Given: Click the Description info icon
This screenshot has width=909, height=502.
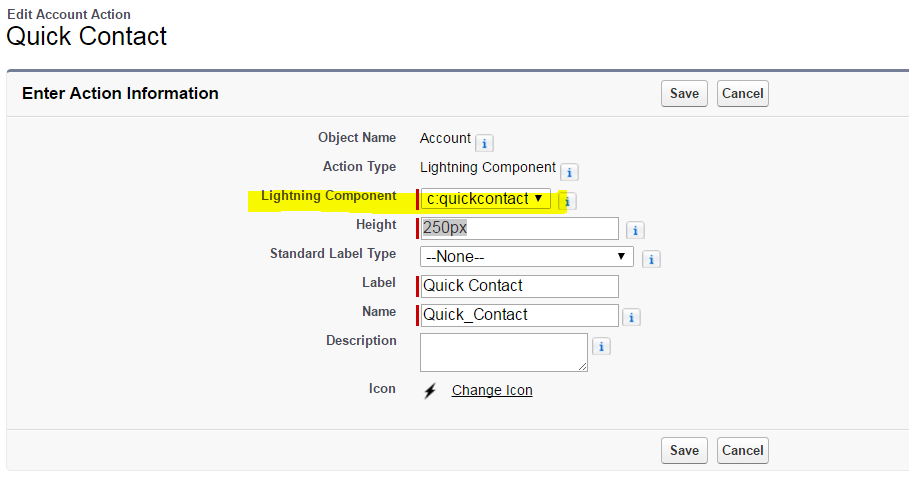Looking at the screenshot, I should [x=601, y=347].
